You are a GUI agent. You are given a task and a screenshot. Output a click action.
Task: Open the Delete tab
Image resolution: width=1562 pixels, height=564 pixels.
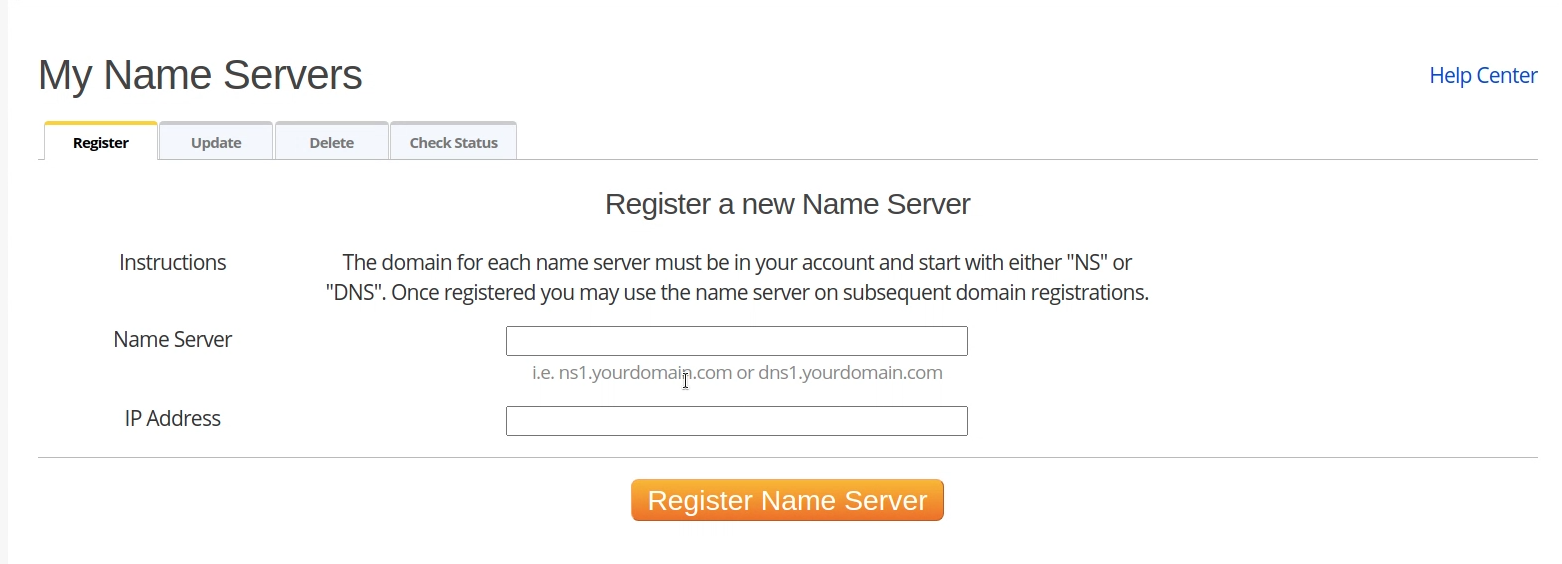tap(332, 142)
